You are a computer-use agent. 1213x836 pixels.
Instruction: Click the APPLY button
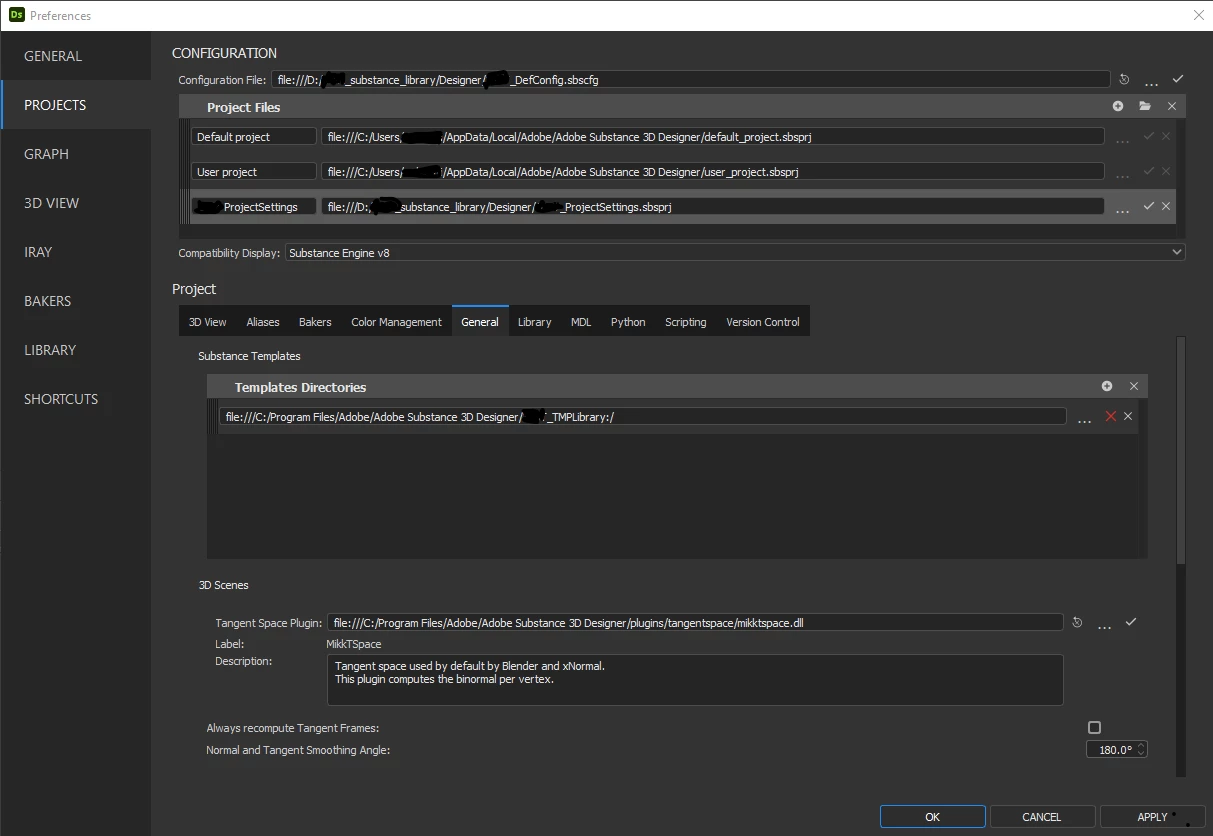[x=1152, y=817]
